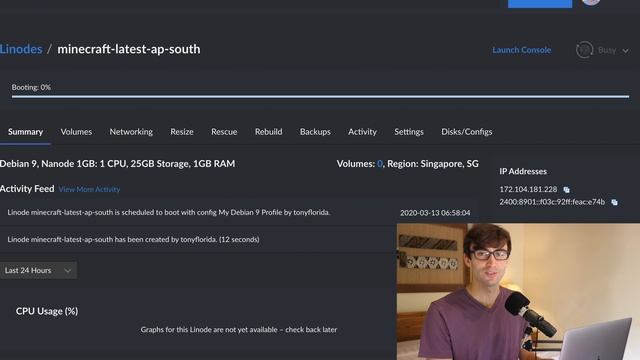Screen dimensions: 640x360
Task: Click the IPv6 address text
Action: (x=552, y=202)
